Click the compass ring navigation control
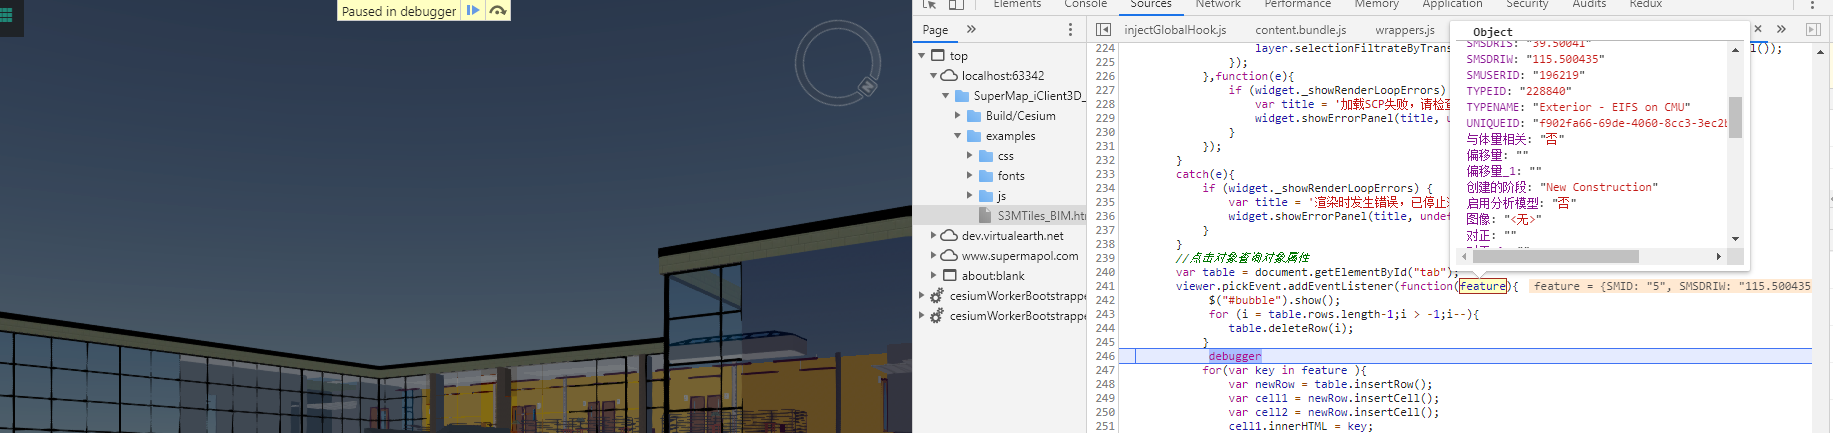Viewport: 1833px width, 433px height. [x=837, y=63]
